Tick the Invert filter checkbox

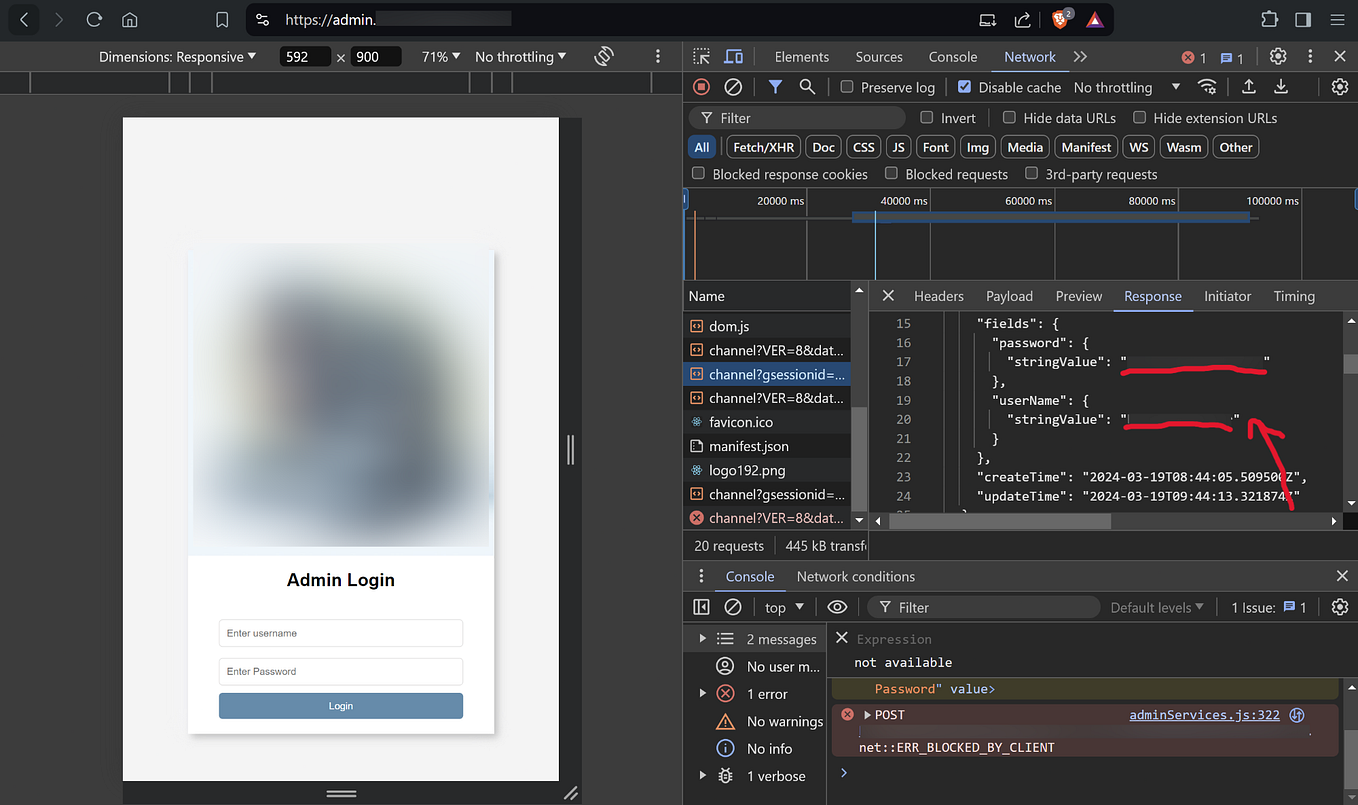926,117
